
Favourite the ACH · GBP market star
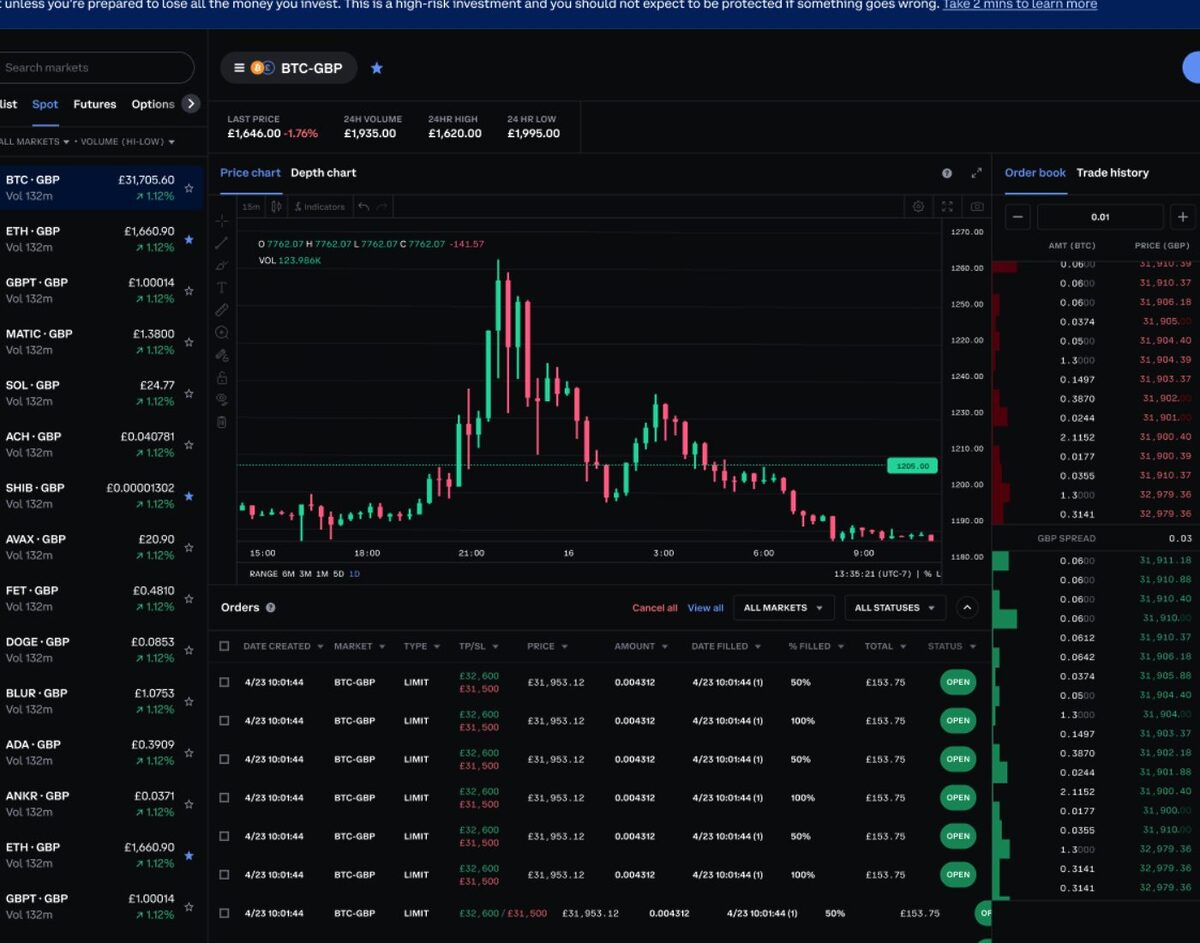189,445
